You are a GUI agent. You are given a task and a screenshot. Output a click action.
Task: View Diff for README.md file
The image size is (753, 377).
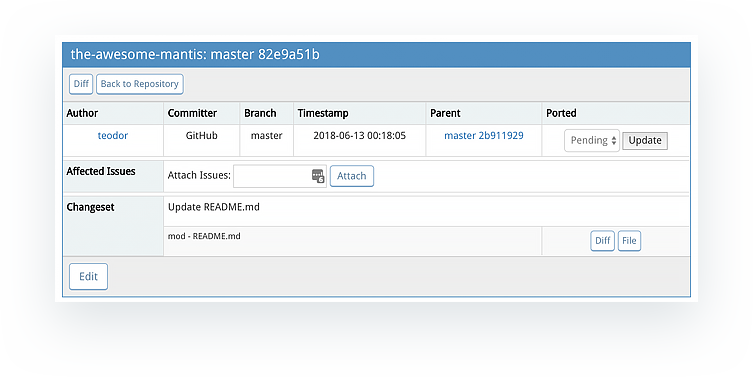[x=602, y=241]
